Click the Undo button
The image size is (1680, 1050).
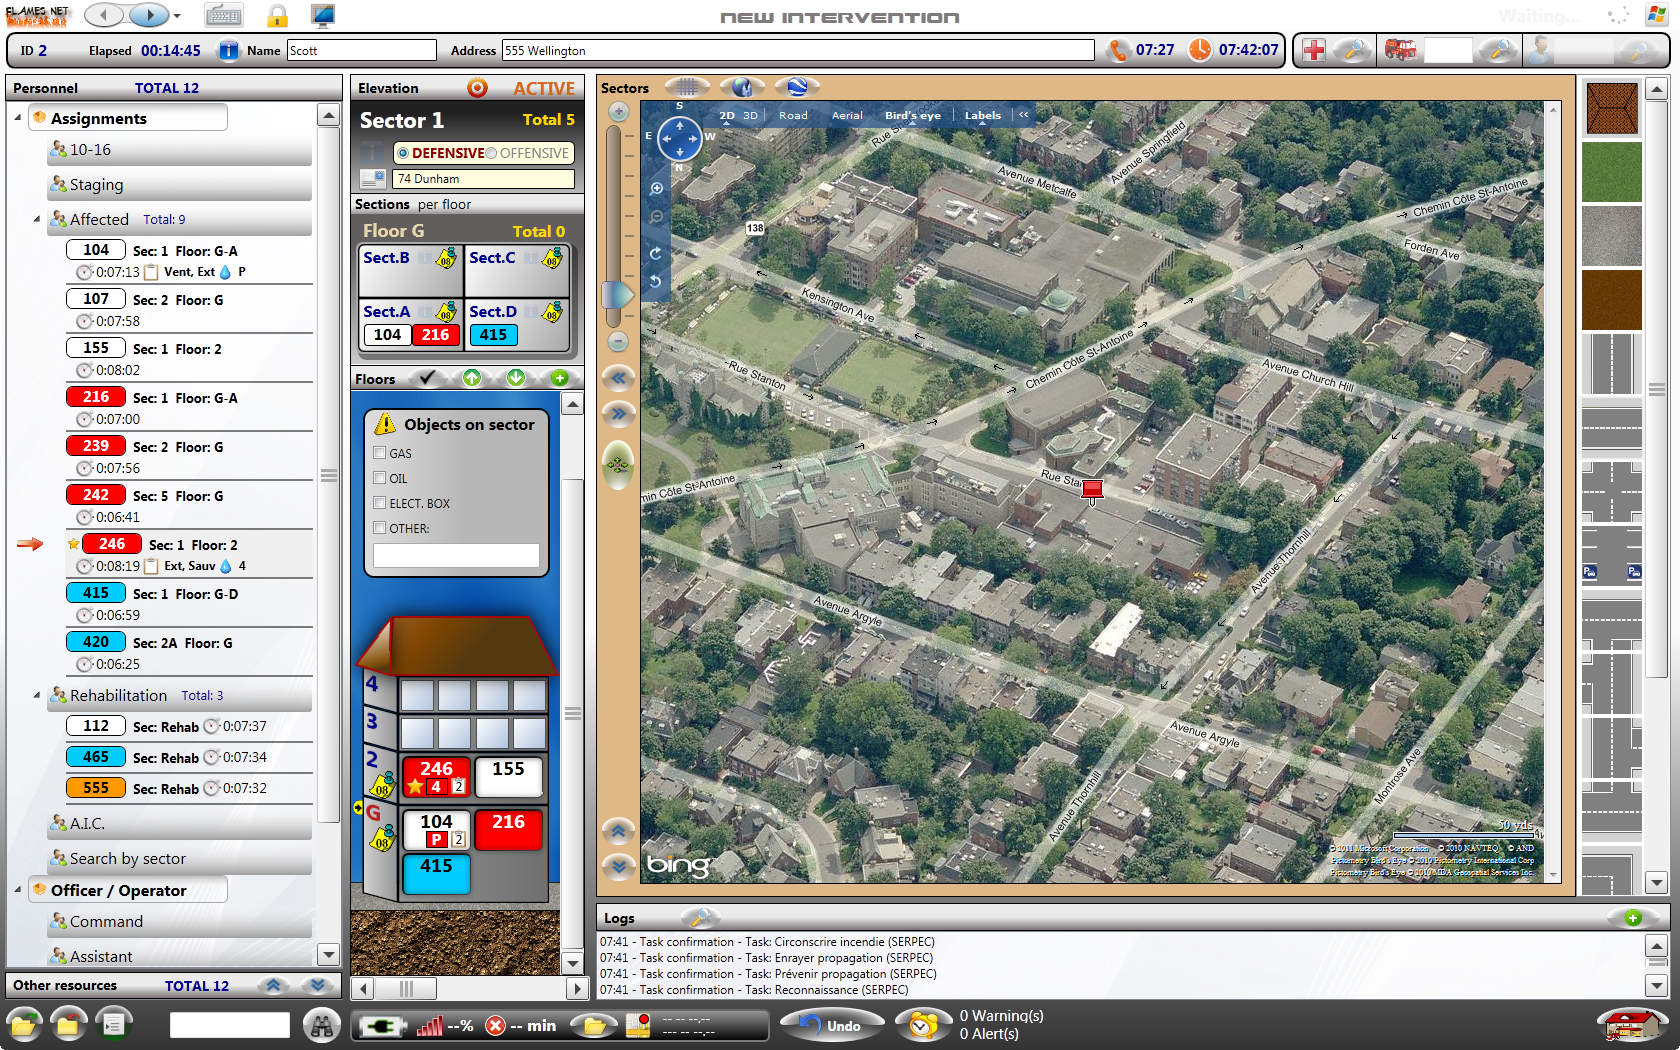832,1025
